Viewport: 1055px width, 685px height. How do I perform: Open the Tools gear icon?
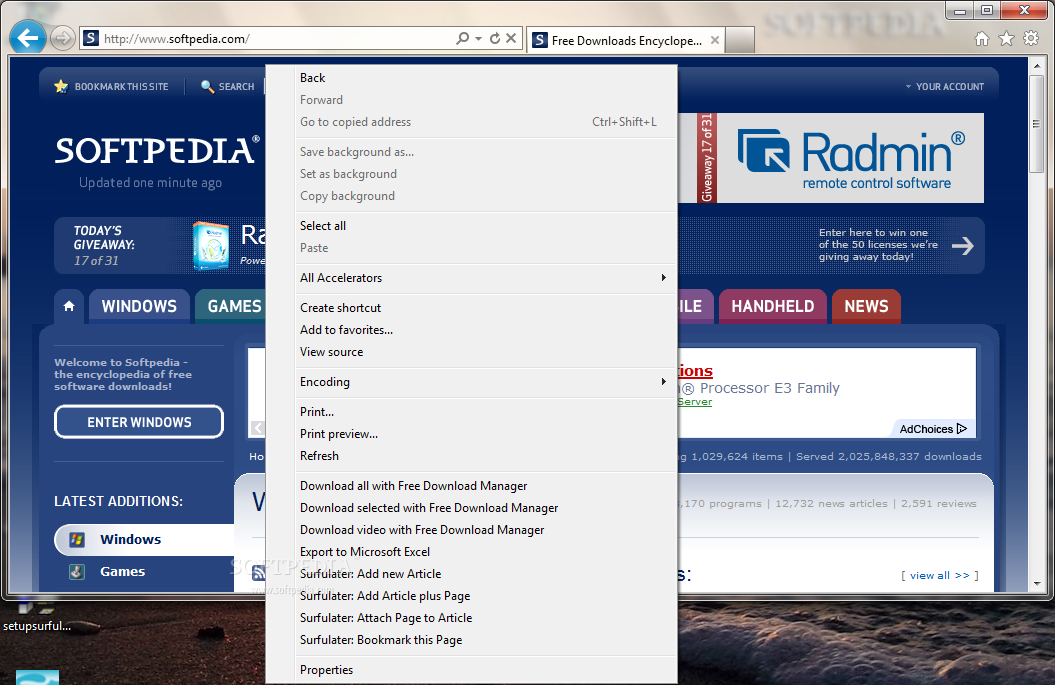pyautogui.click(x=1031, y=38)
